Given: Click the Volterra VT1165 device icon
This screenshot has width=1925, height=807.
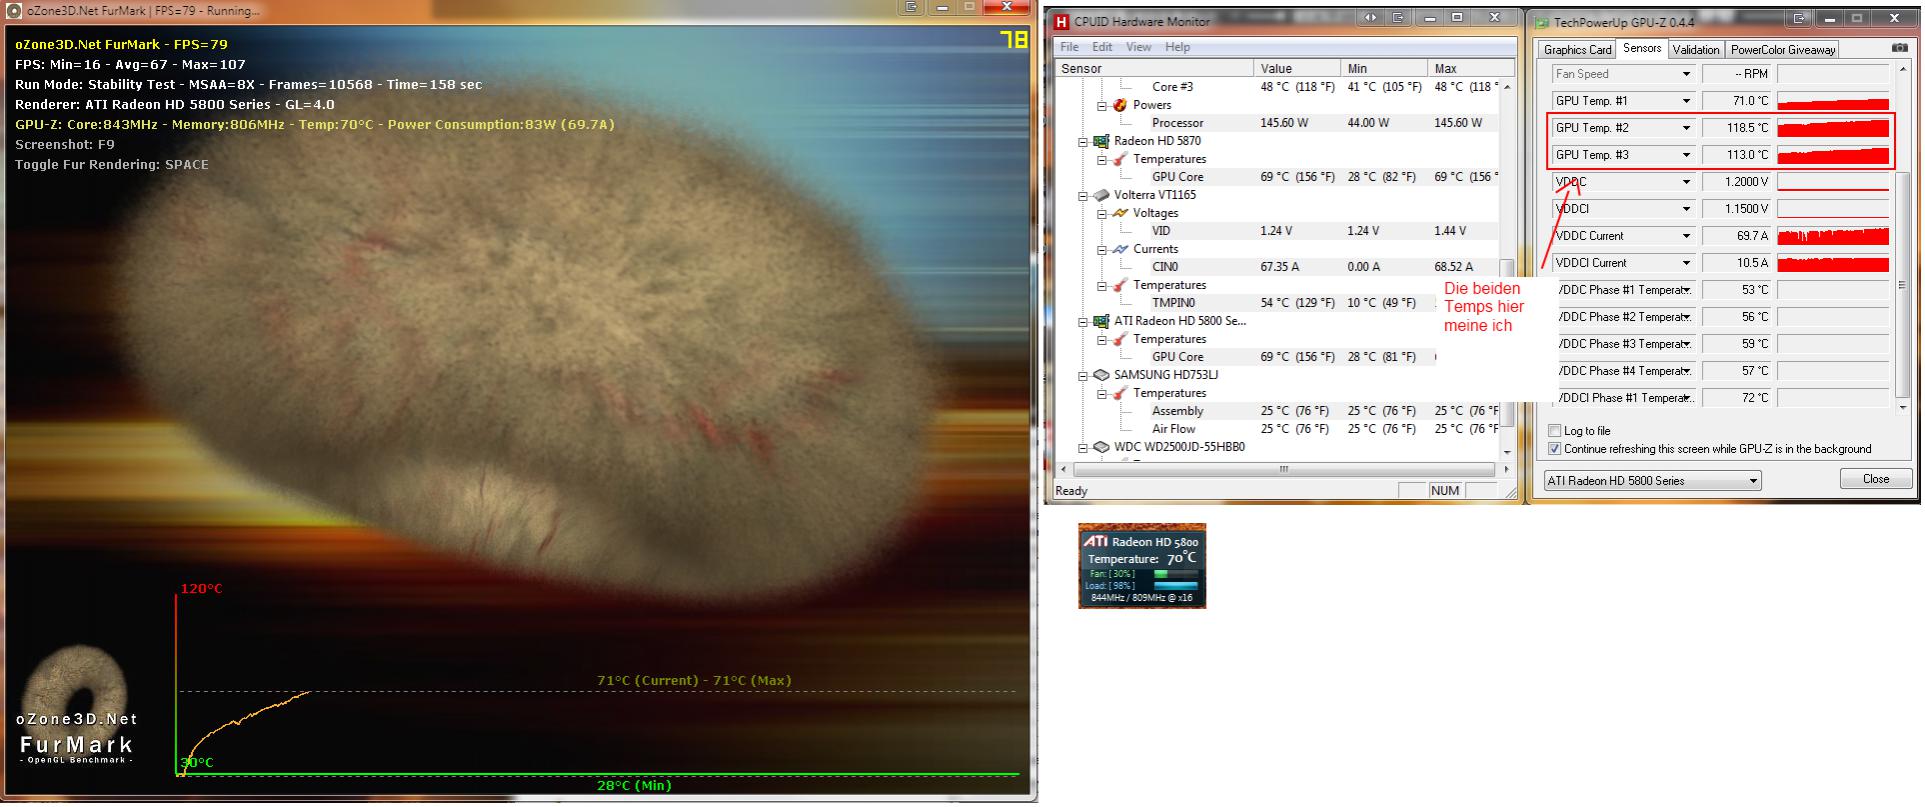Looking at the screenshot, I should tap(1101, 195).
